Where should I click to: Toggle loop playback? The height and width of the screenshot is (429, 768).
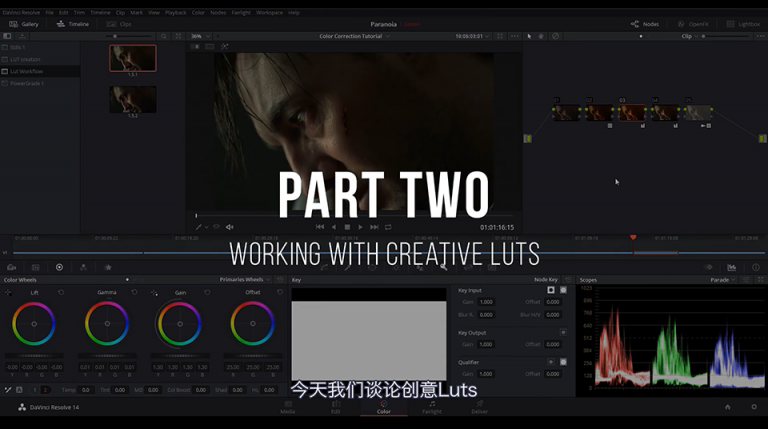pos(388,227)
